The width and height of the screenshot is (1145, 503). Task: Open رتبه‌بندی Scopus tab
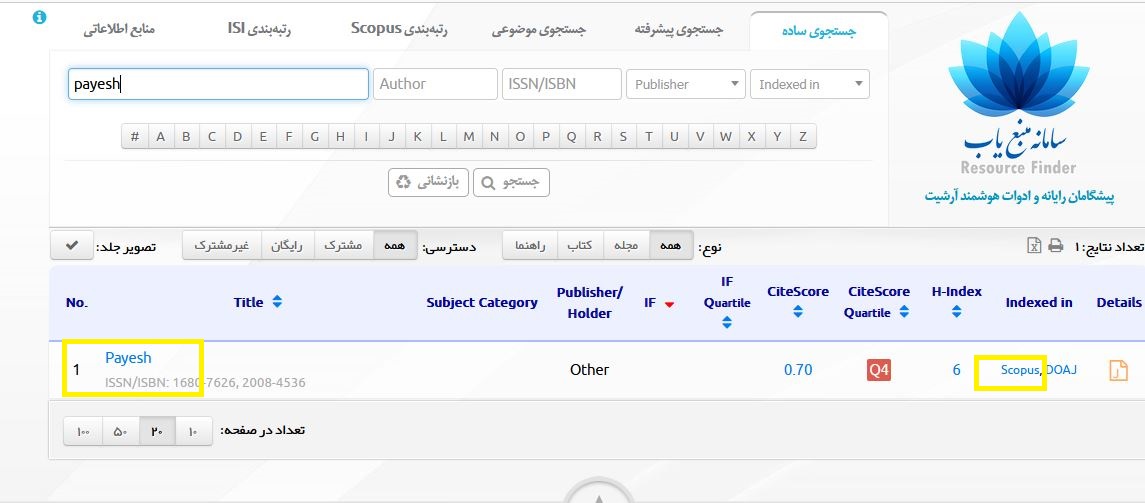[399, 29]
